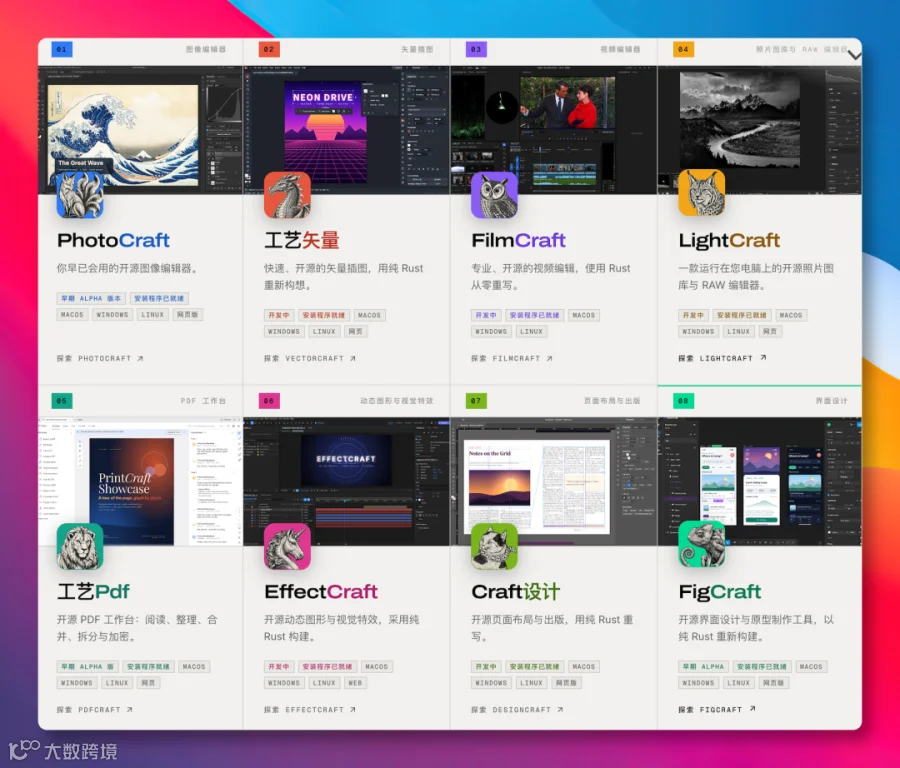Click the MACOS tag in PhotoCraft card

point(72,315)
